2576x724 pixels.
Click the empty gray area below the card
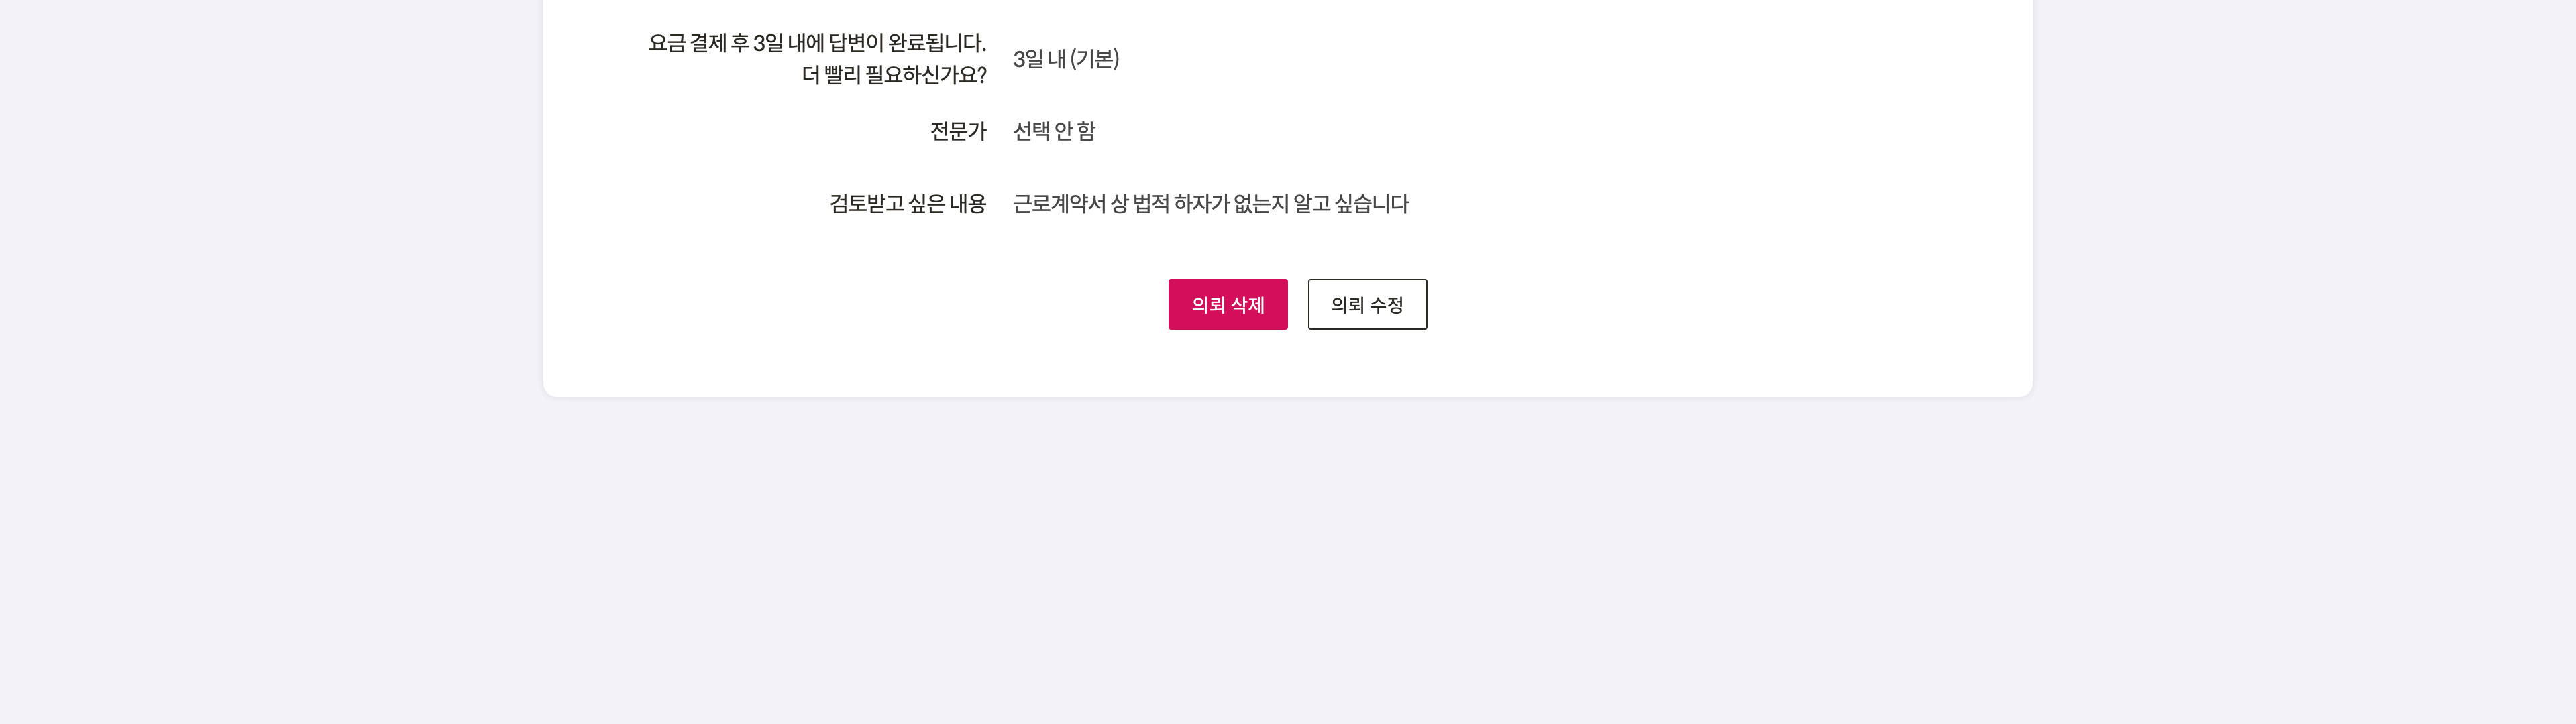1288,560
